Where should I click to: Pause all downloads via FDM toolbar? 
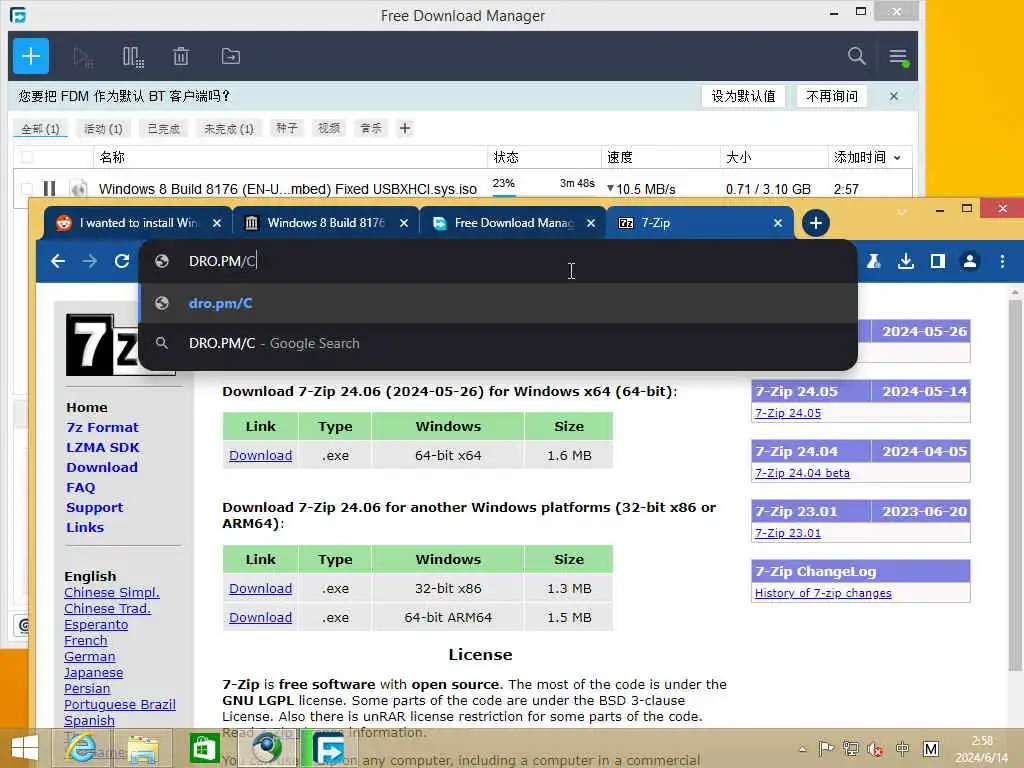133,57
